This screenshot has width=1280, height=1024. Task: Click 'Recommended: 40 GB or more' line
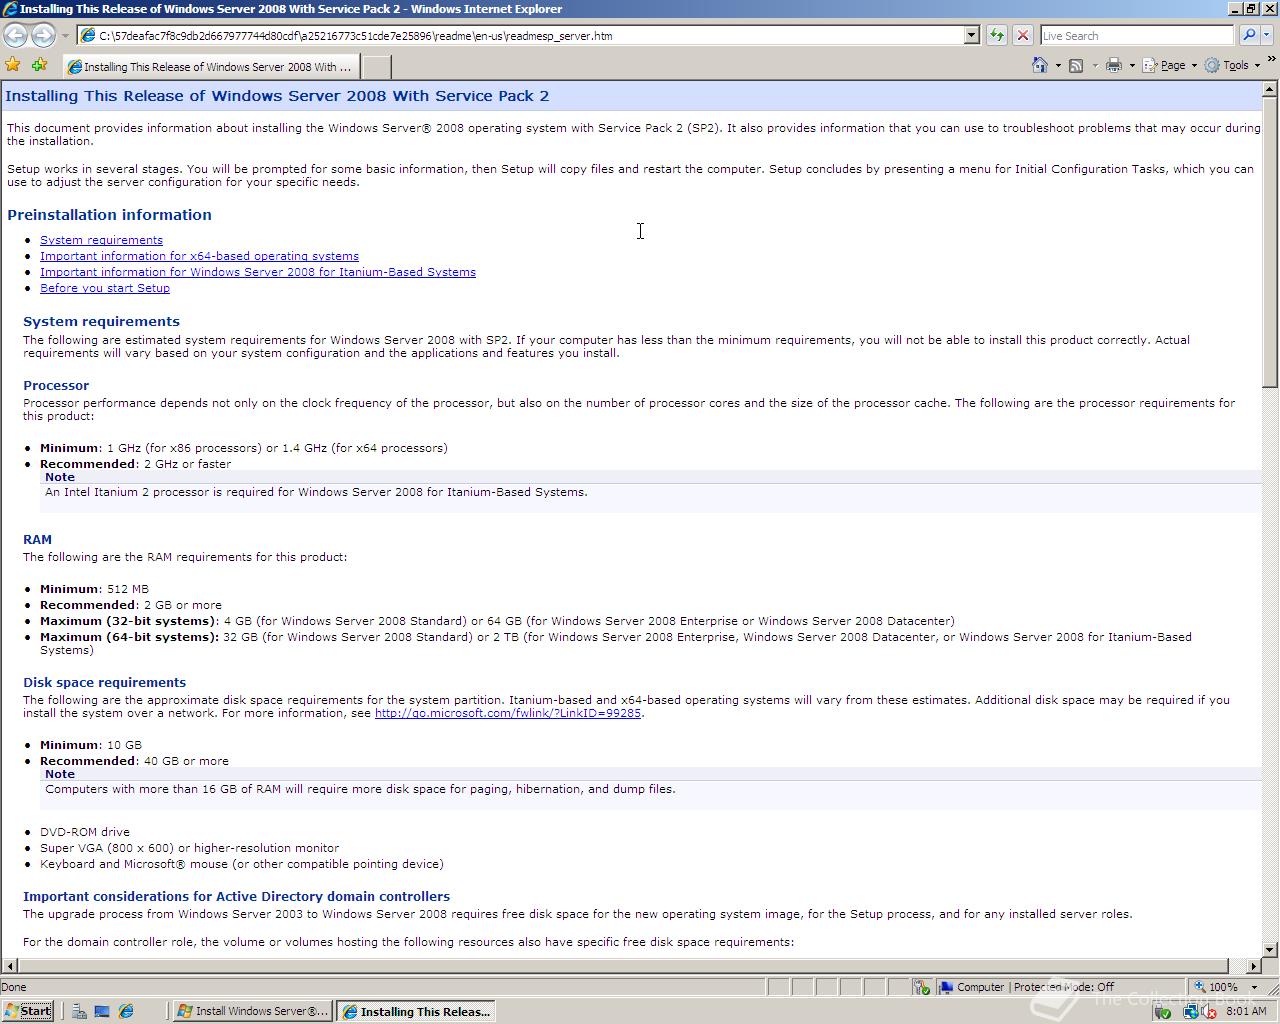pos(134,761)
